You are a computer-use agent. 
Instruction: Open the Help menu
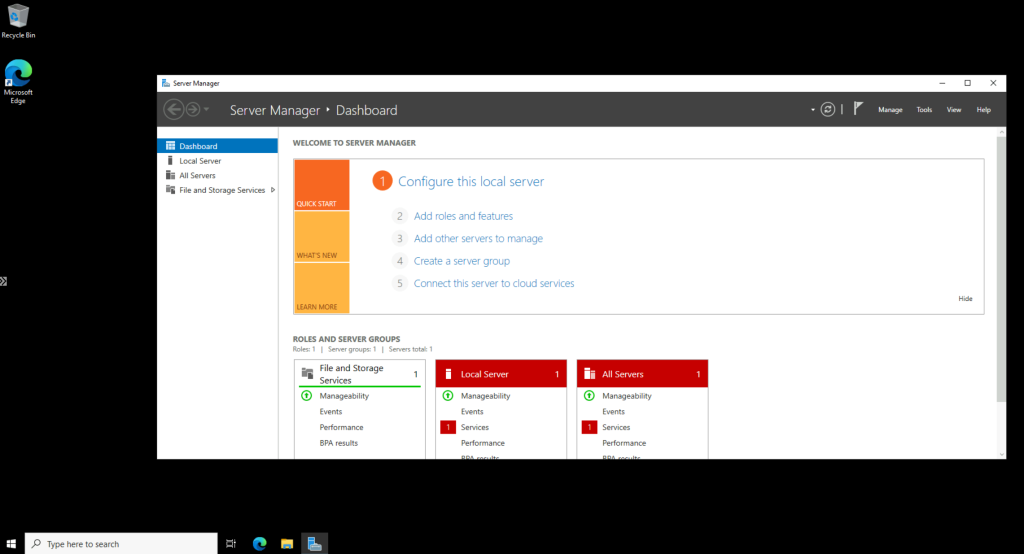point(984,110)
